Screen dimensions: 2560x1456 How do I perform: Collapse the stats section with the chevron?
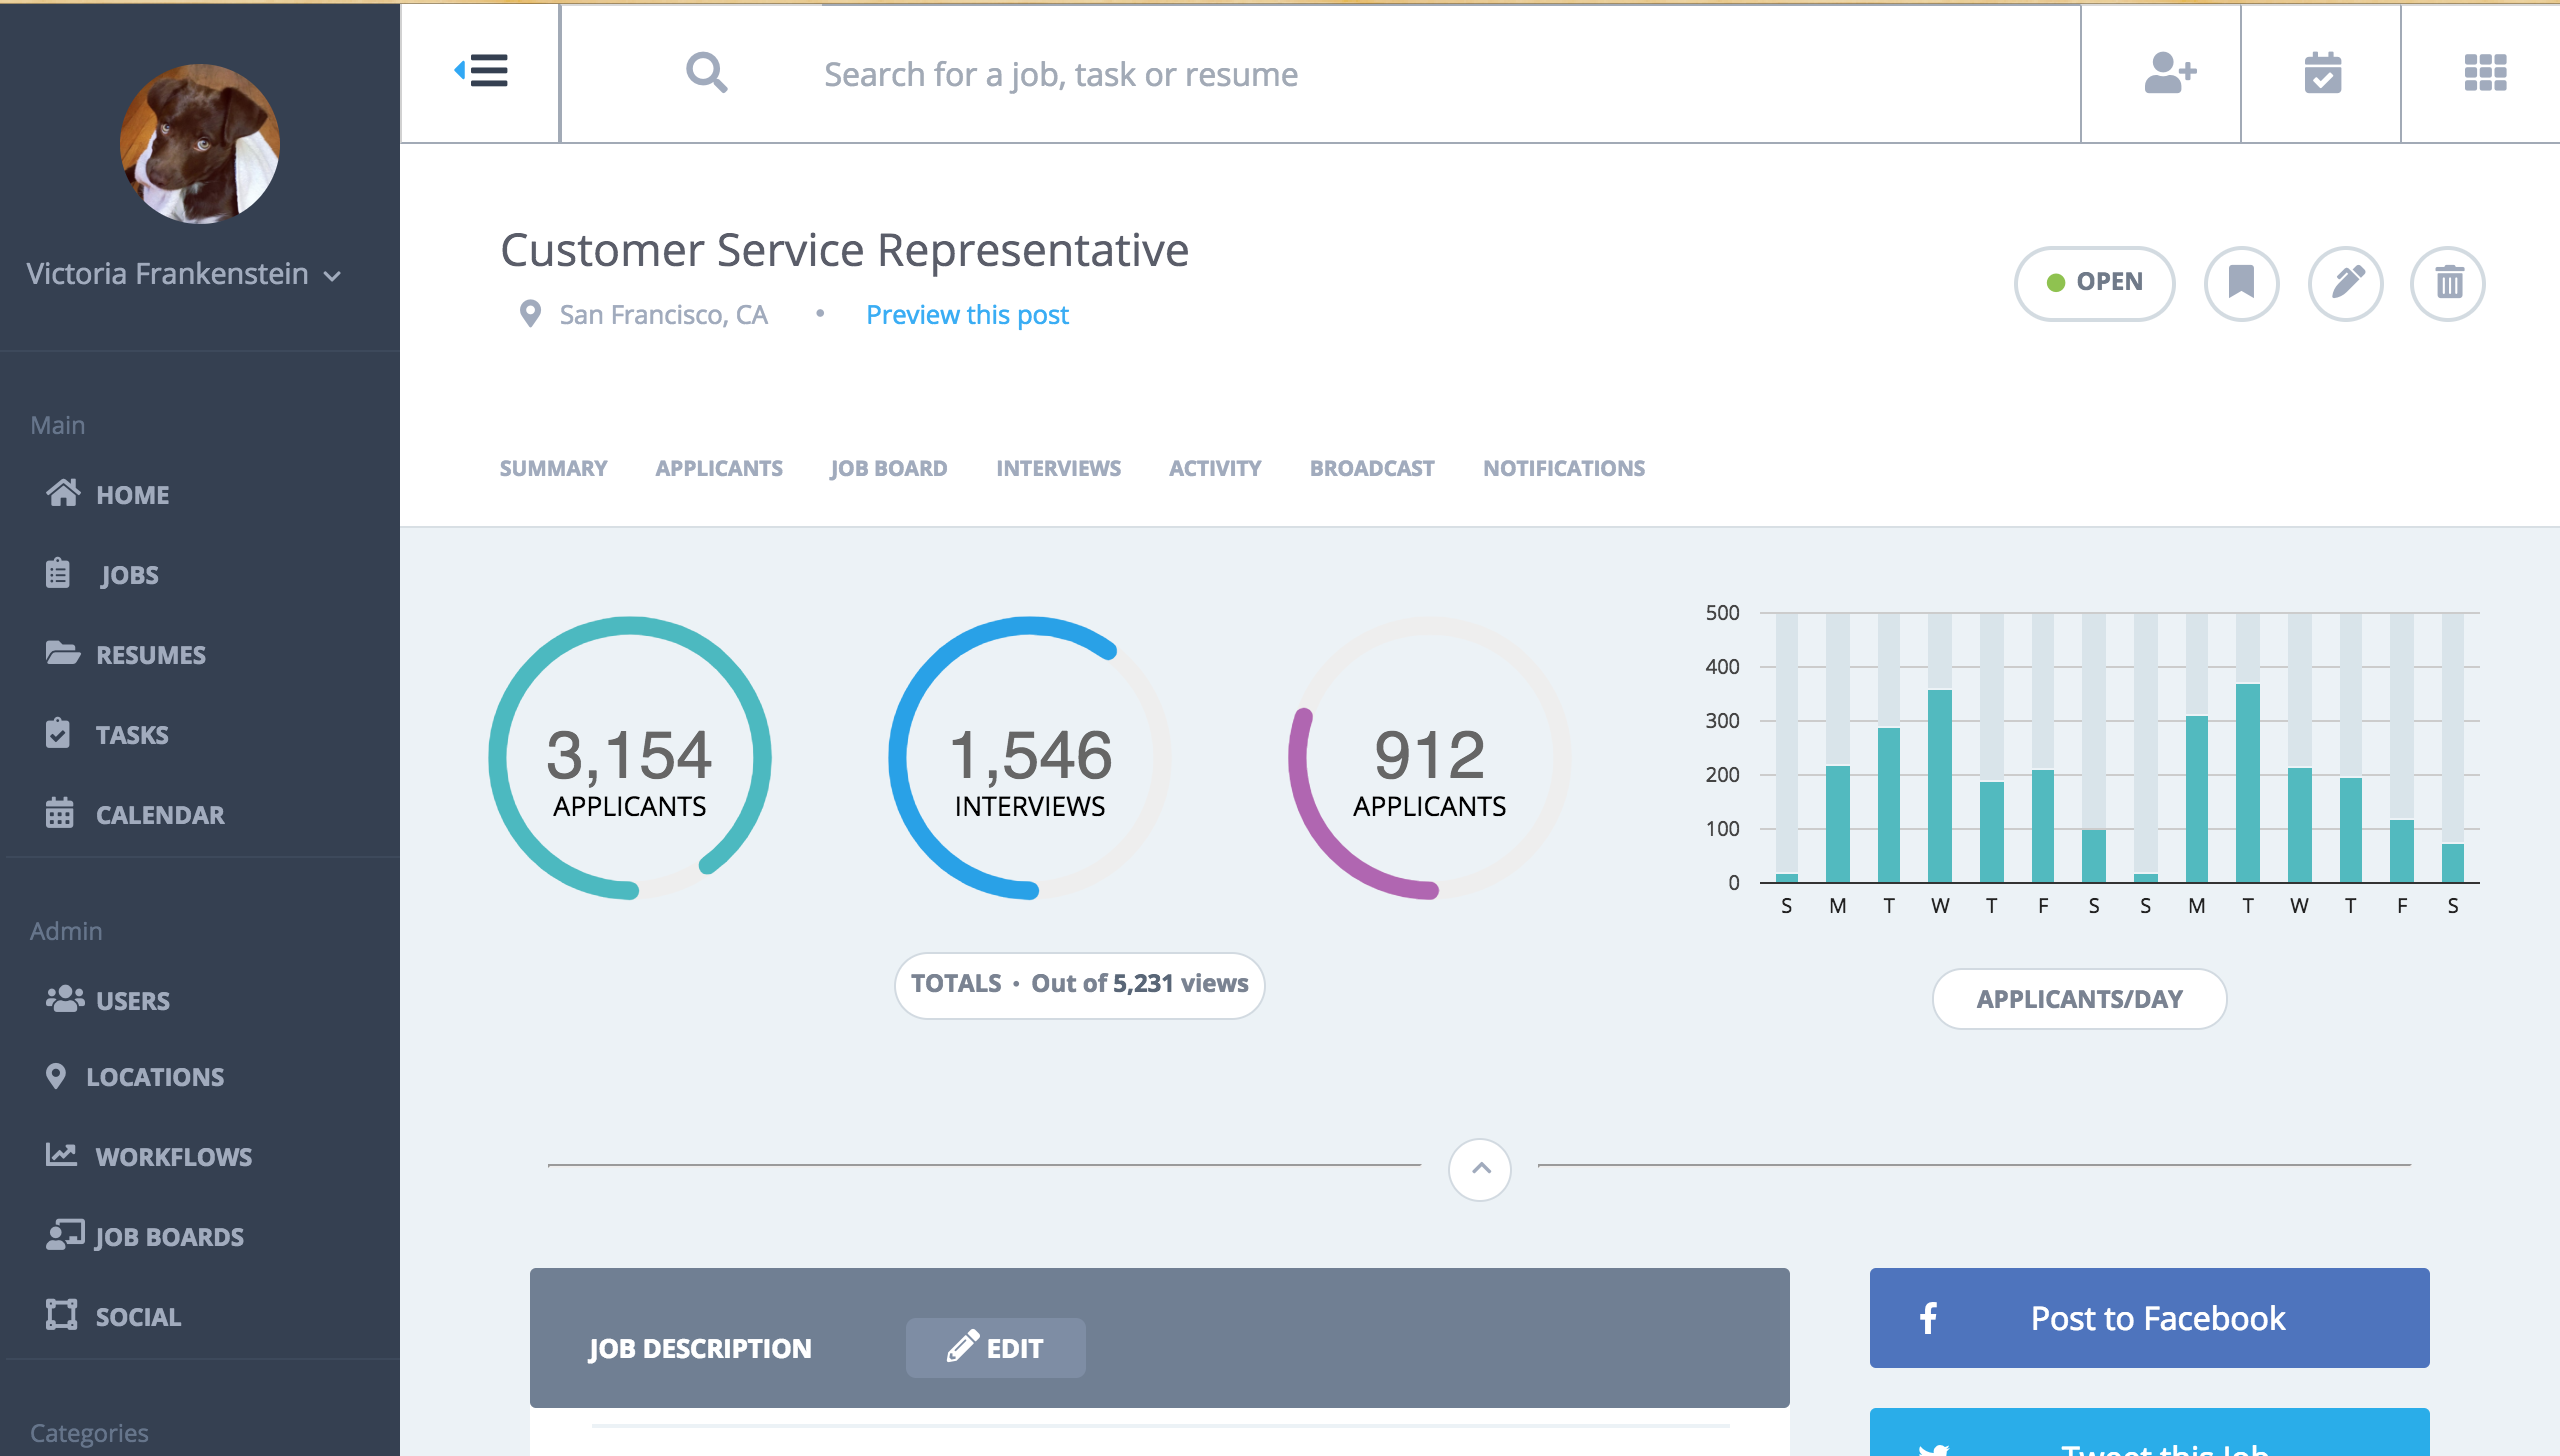click(1480, 1168)
